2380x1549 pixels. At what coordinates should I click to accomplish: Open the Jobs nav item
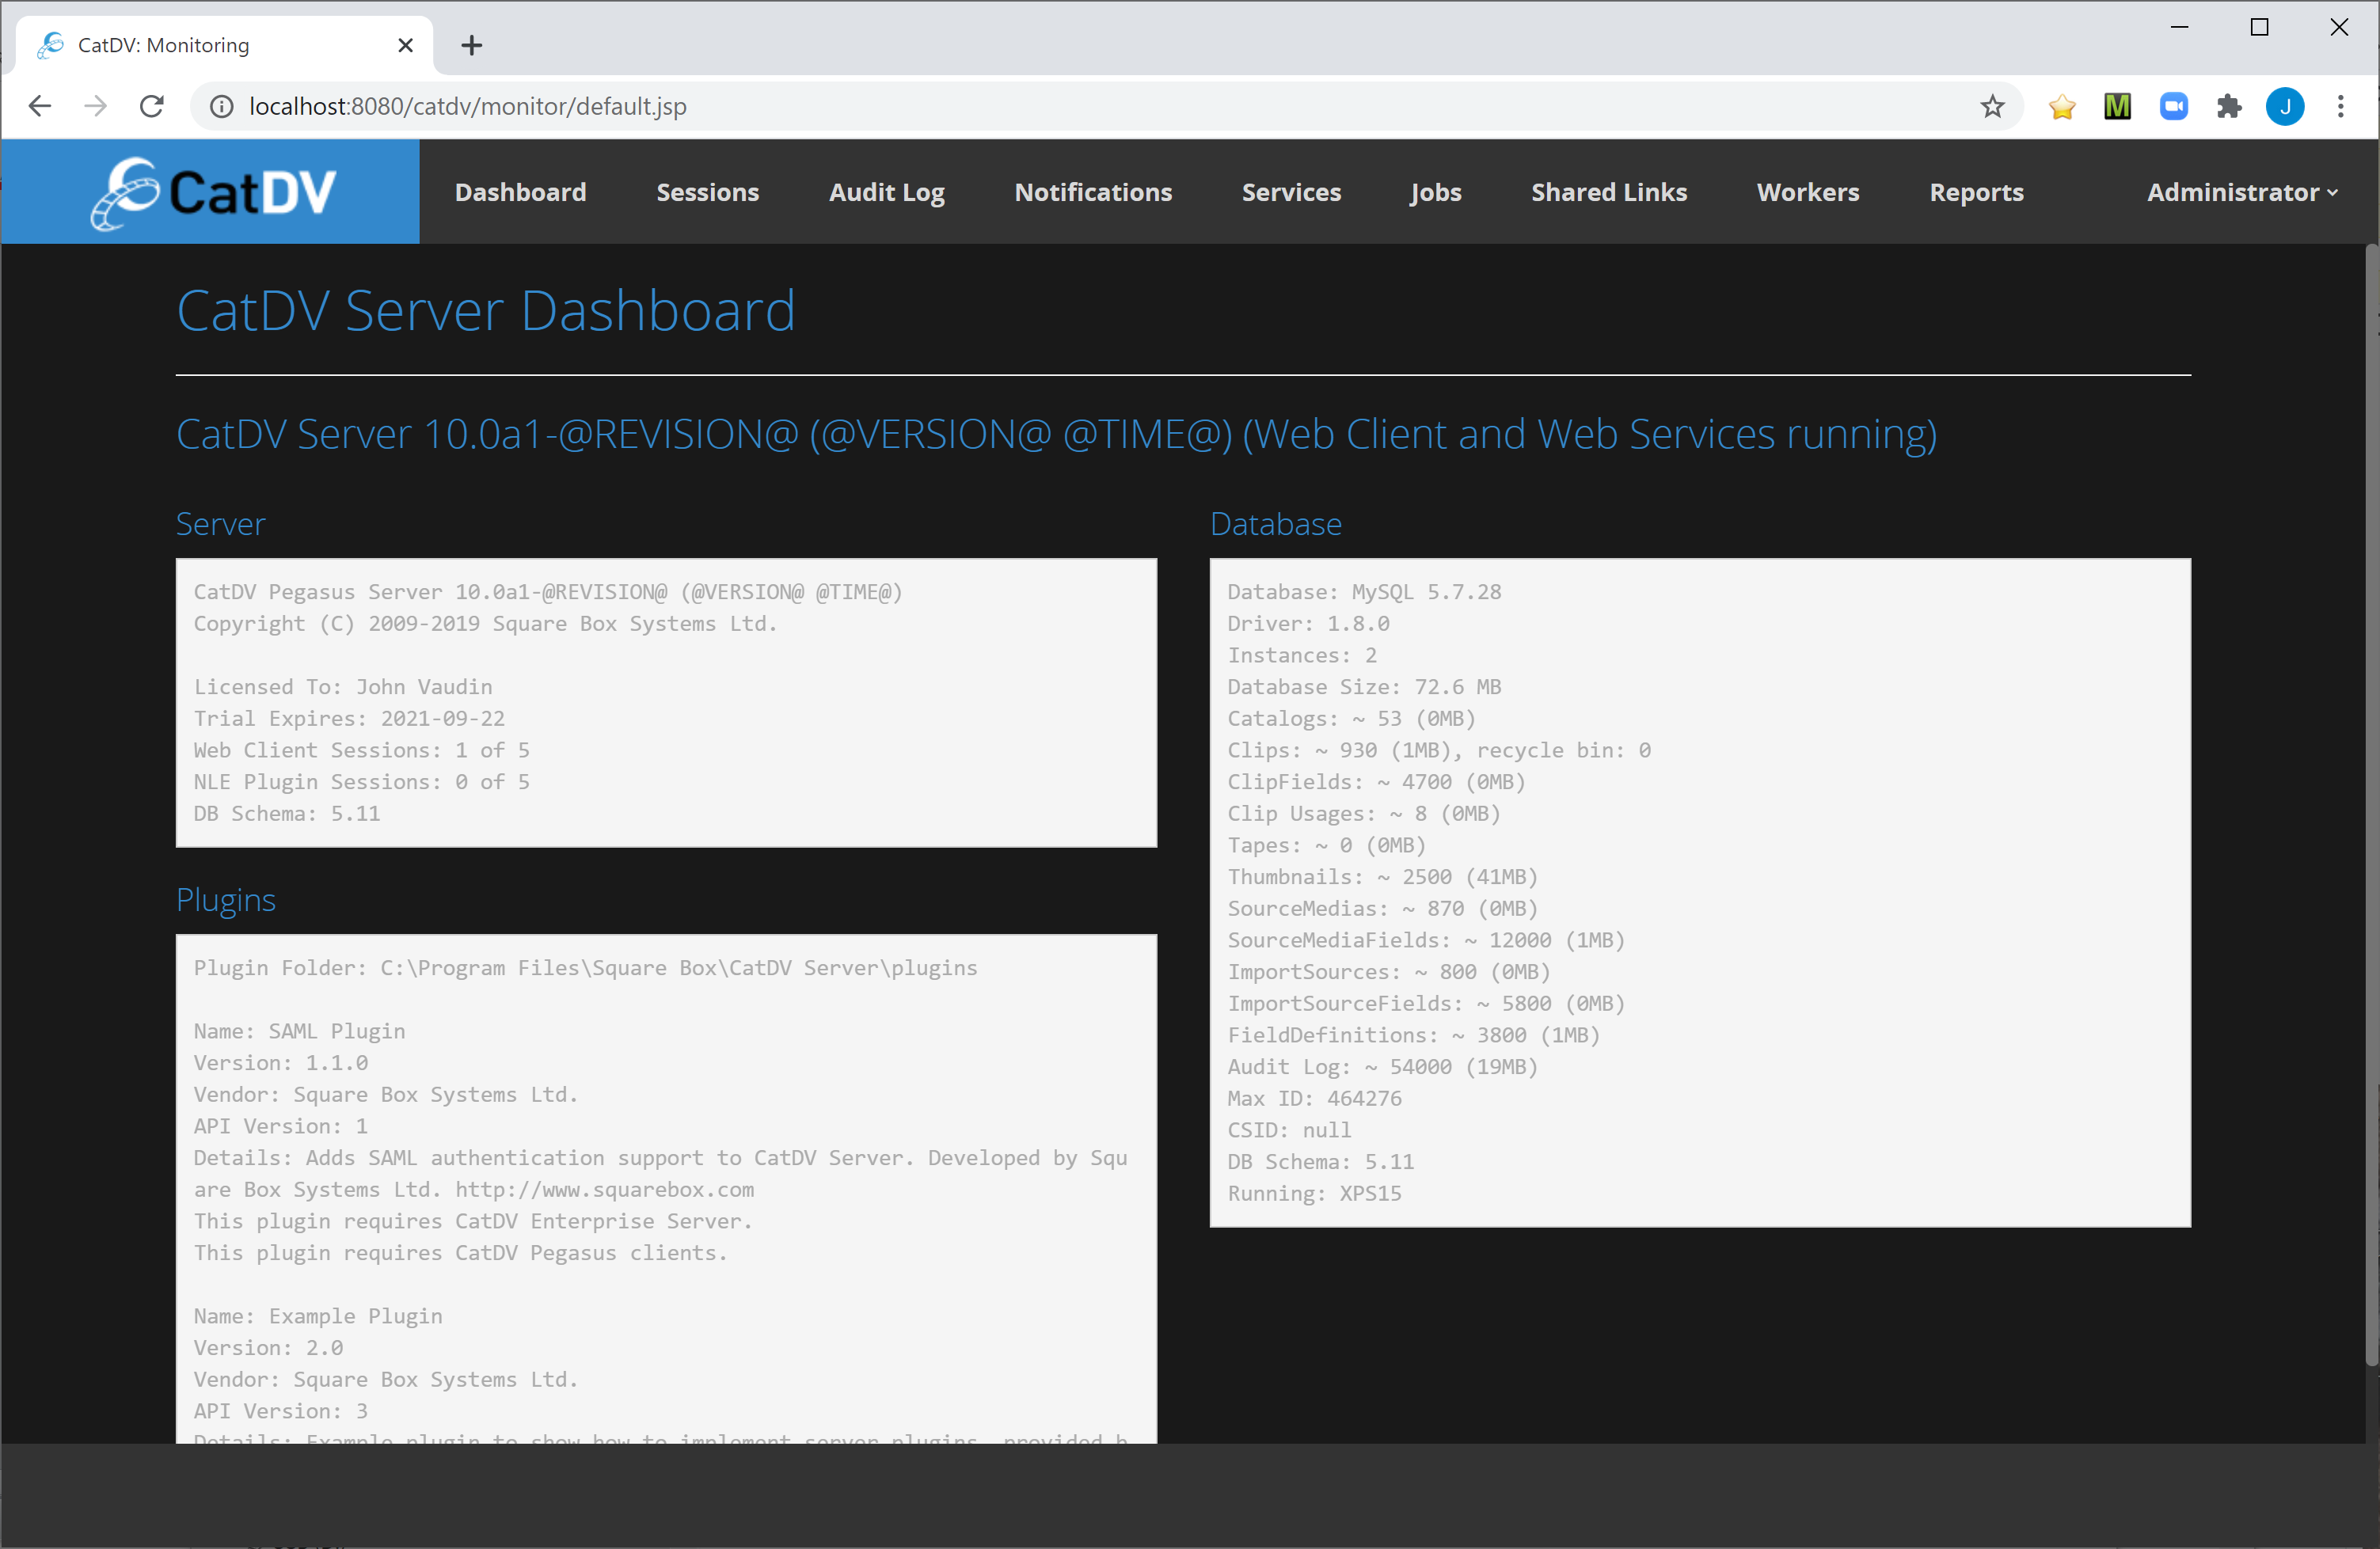coord(1435,192)
